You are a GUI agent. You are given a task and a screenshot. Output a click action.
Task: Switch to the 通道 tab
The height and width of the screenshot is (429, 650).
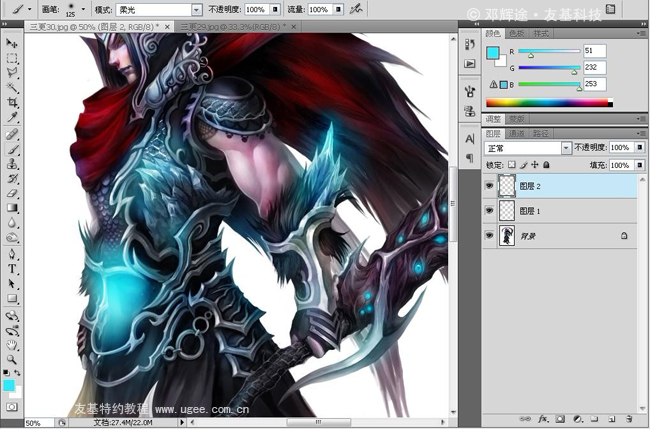click(517, 133)
